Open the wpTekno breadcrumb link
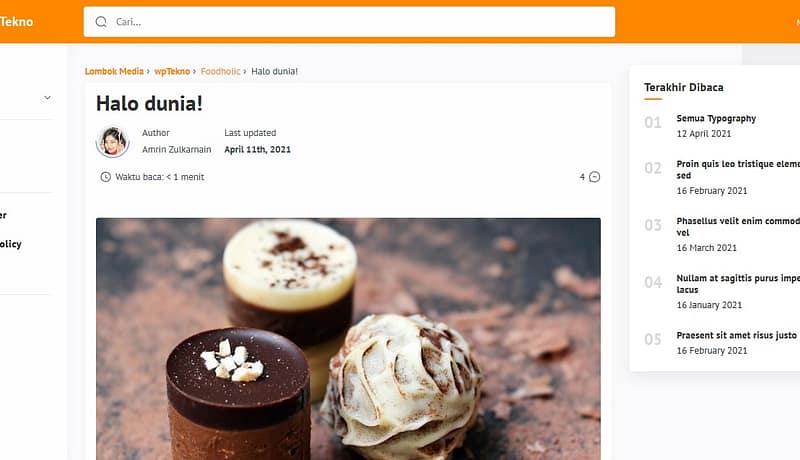 [x=172, y=71]
